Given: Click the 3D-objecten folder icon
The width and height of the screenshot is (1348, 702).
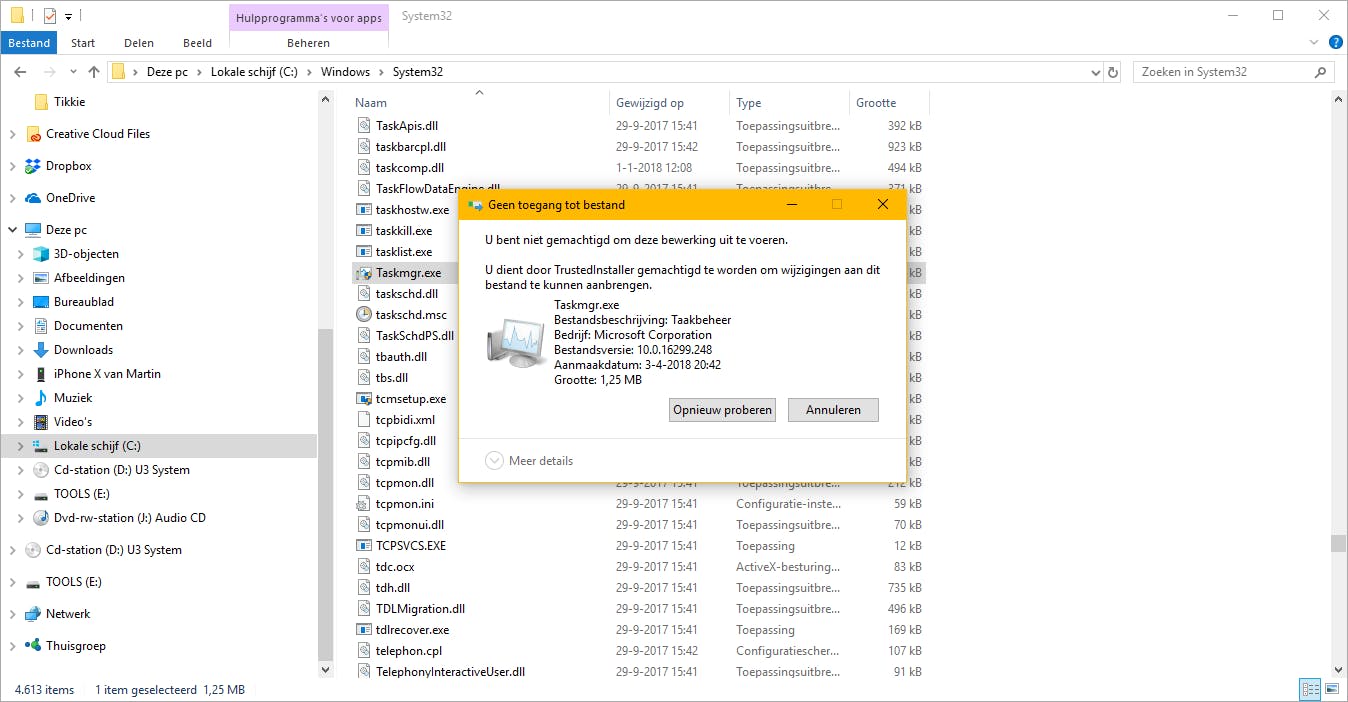Looking at the screenshot, I should (41, 254).
